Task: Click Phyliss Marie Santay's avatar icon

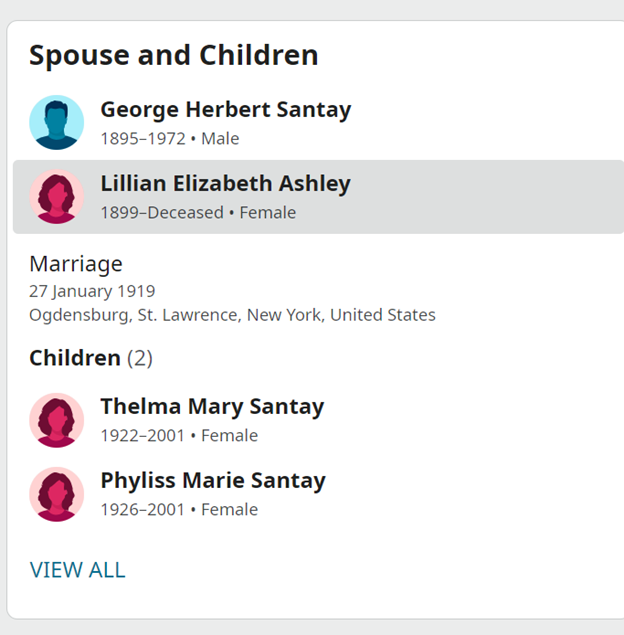Action: point(56,494)
